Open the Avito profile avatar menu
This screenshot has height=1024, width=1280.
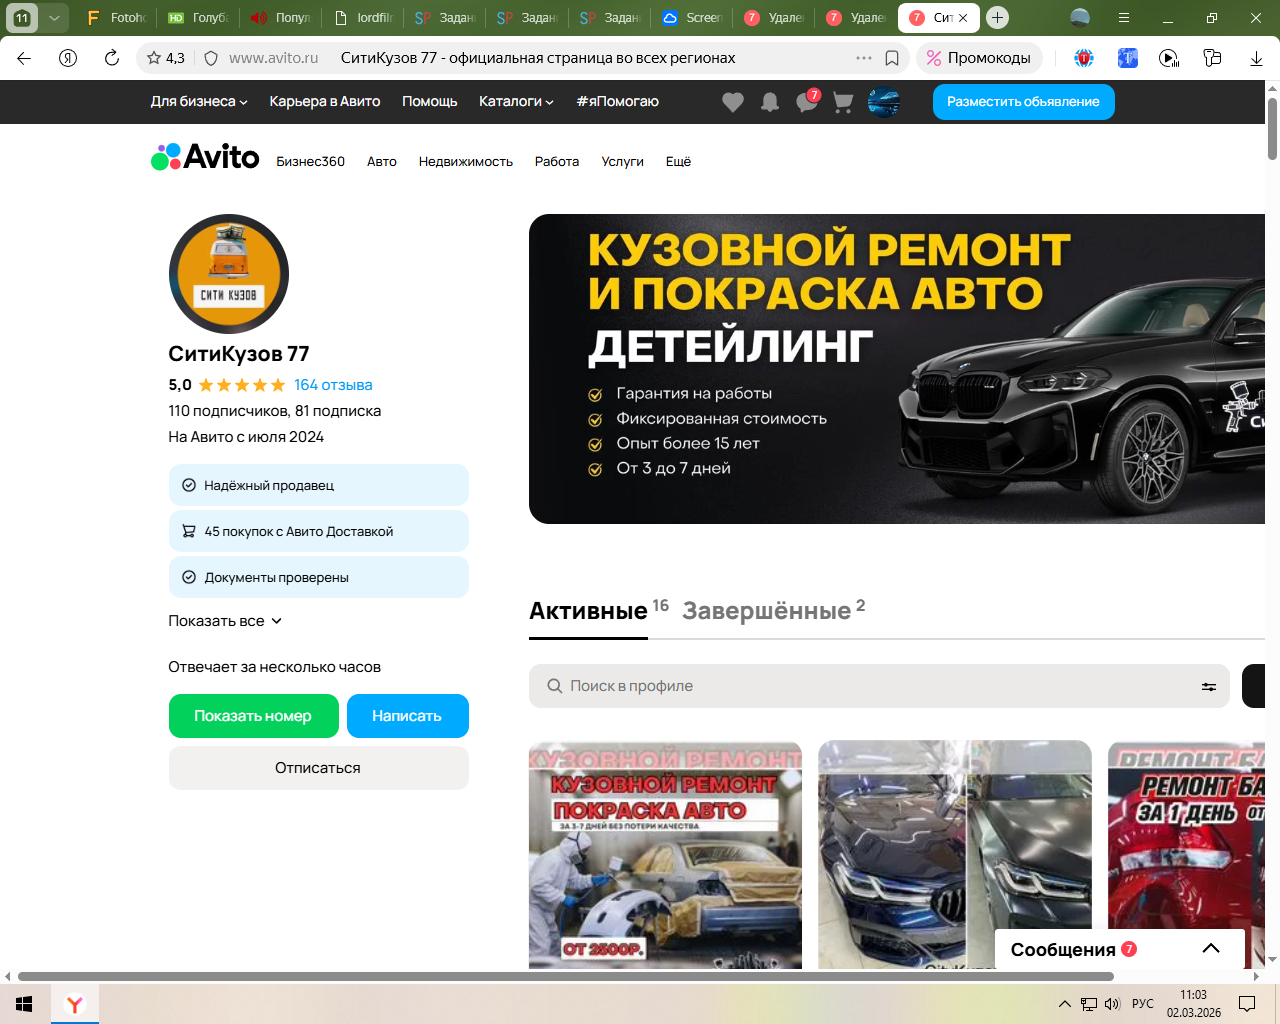coord(884,102)
